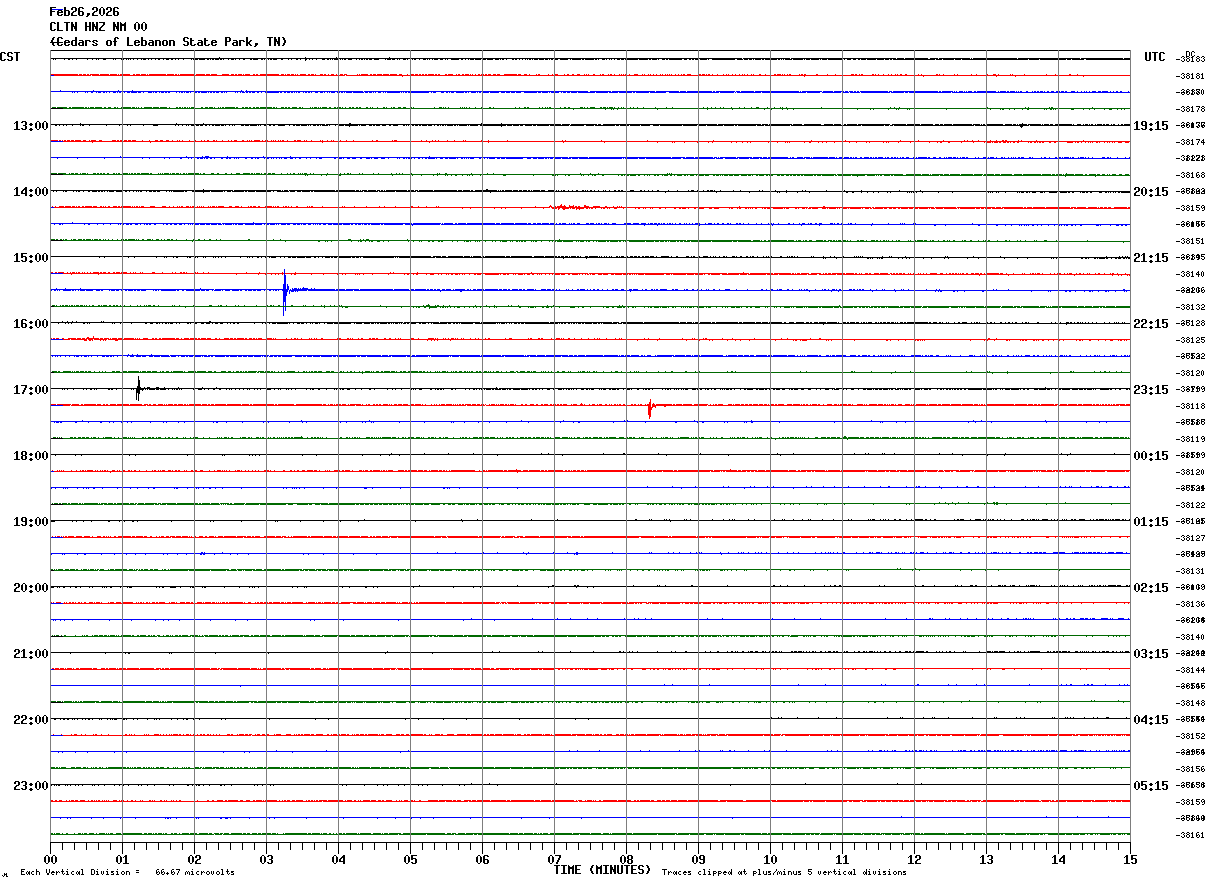Click the 21:15 UTC time label
This screenshot has width=1210, height=886.
pos(1151,258)
